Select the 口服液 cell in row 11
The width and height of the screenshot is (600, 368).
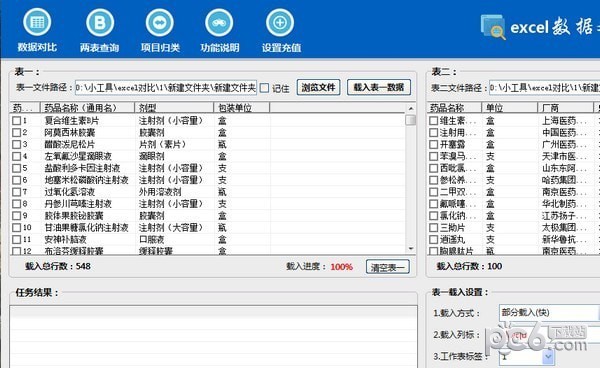[152, 239]
